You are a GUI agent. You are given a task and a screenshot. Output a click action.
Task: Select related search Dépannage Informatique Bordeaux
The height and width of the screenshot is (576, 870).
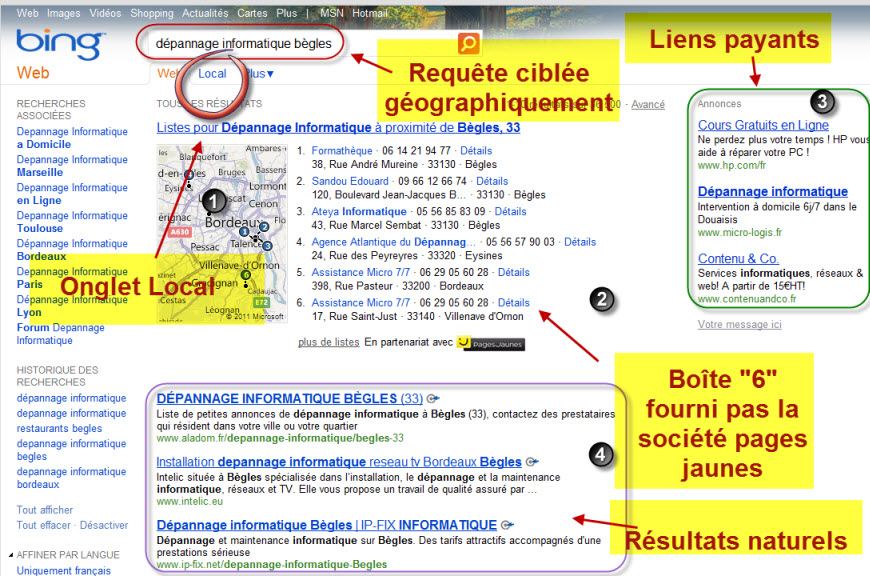pyautogui.click(x=72, y=250)
